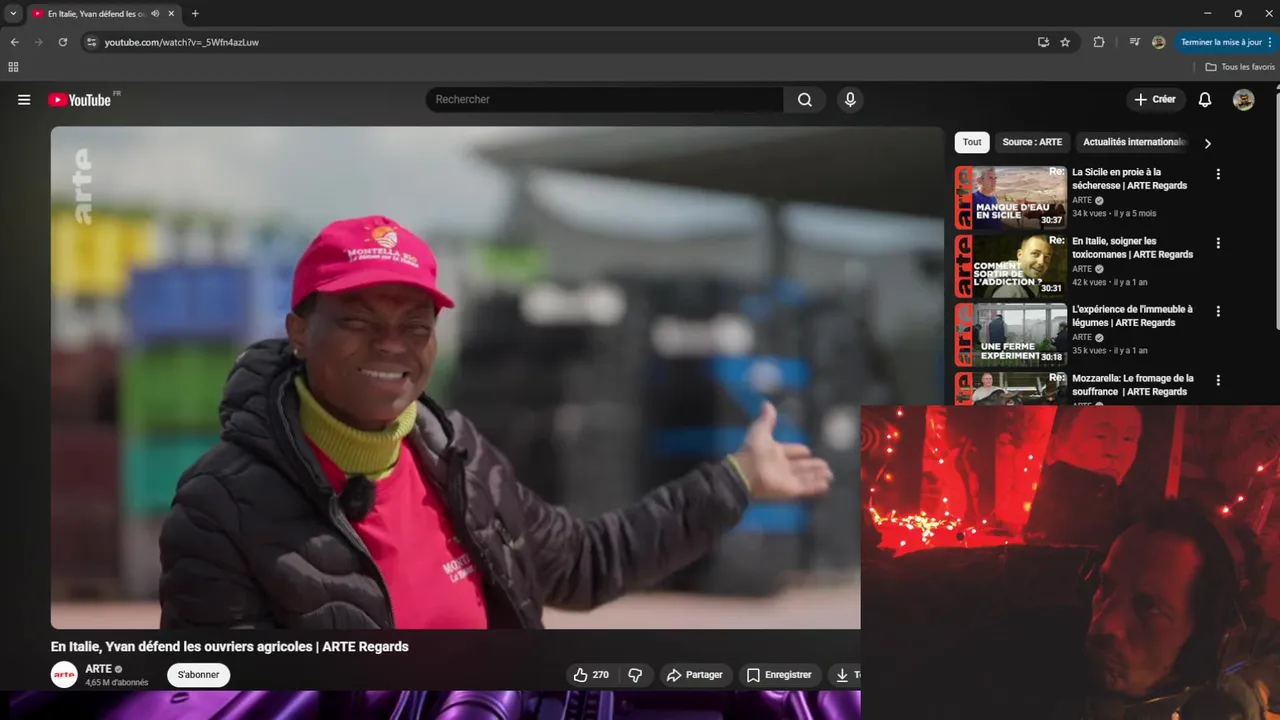
Task: Select the Actualités internationales chip
Action: tap(1134, 142)
